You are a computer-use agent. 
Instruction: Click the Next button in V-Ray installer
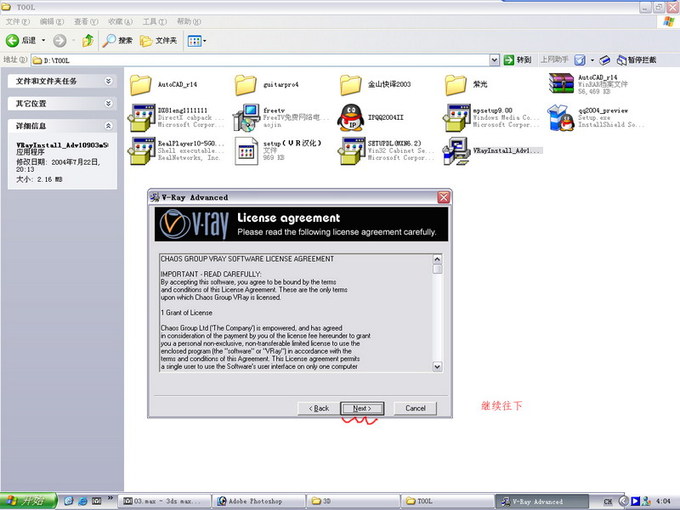click(362, 408)
